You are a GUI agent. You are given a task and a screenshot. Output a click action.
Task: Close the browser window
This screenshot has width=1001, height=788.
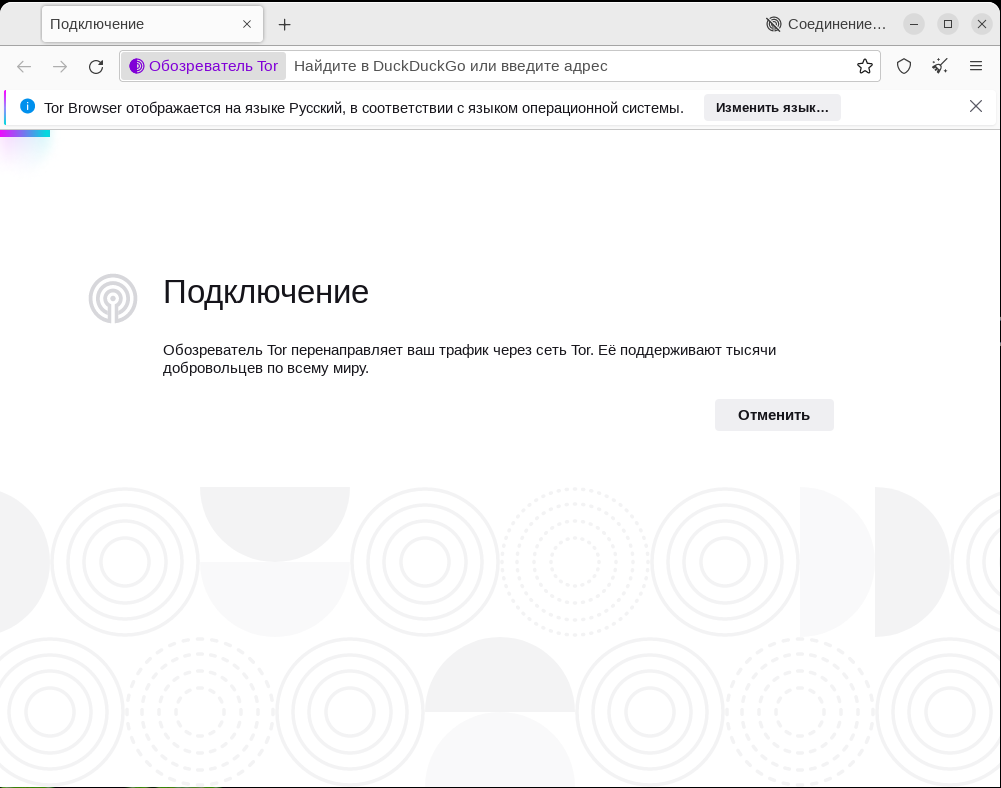pyautogui.click(x=982, y=24)
